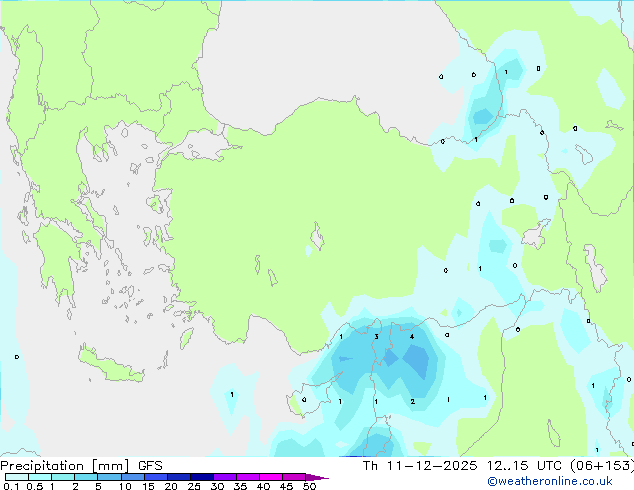Viewport: 634px width, 490px height.
Task: Click the 25–30 mm legend swatch
Action: tap(202, 477)
